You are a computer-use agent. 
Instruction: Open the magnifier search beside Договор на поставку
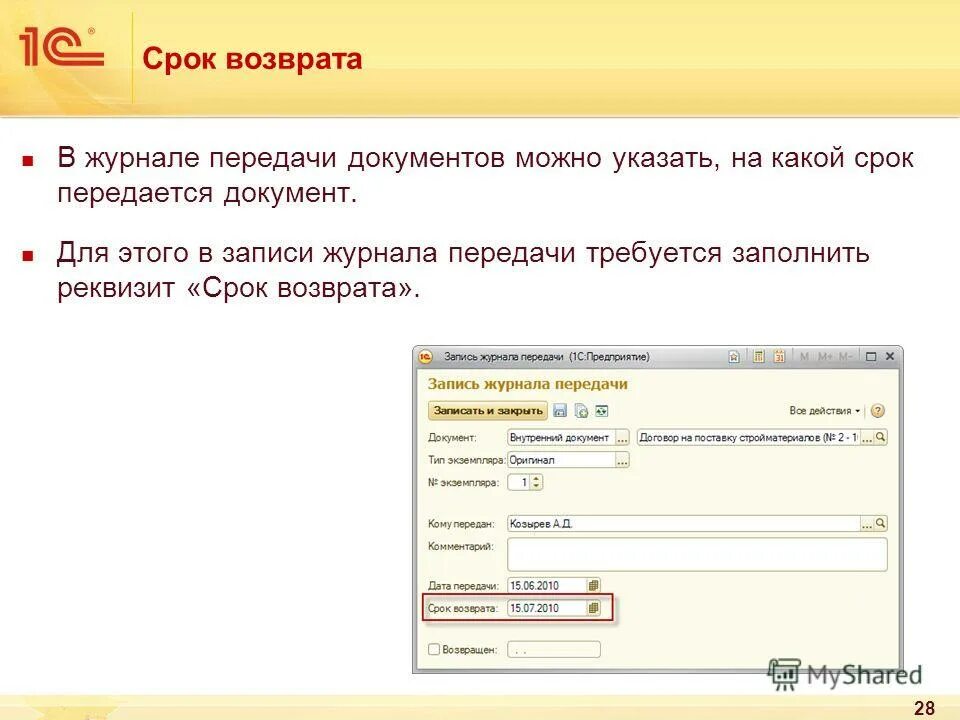click(x=881, y=436)
